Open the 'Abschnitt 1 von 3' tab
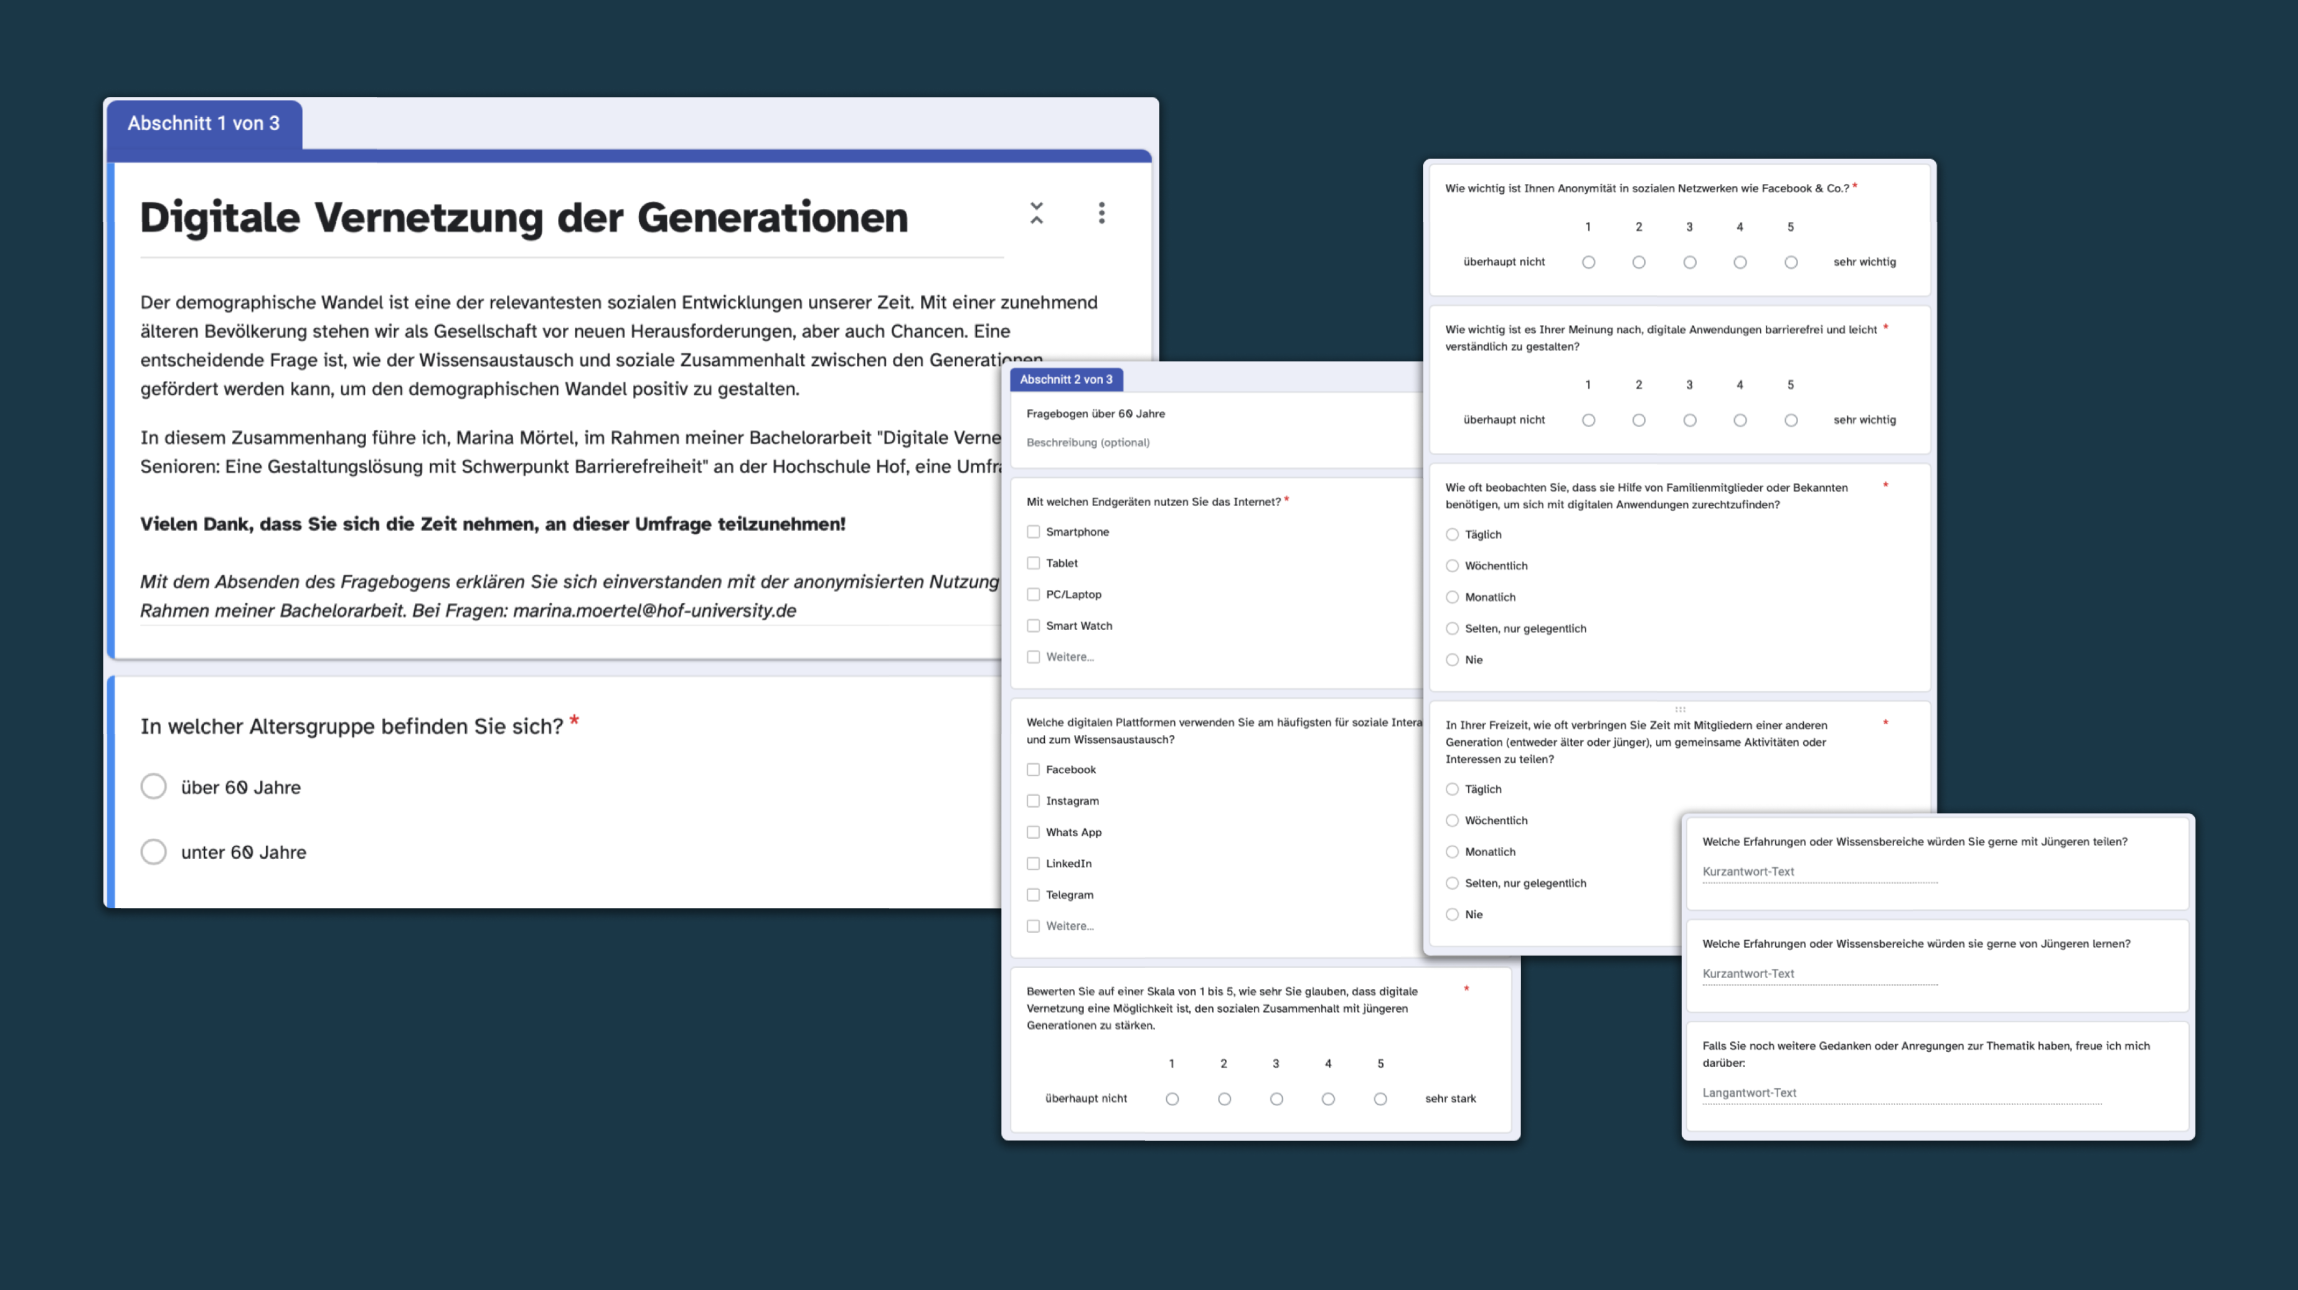This screenshot has width=2298, height=1290. [204, 124]
